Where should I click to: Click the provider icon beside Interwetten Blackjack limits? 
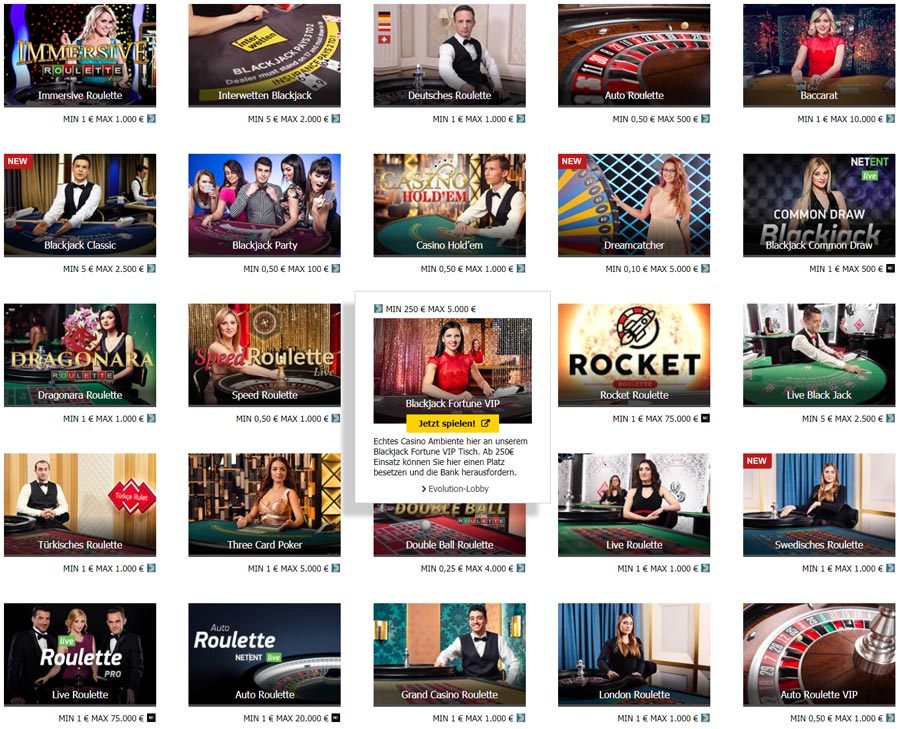click(x=336, y=119)
